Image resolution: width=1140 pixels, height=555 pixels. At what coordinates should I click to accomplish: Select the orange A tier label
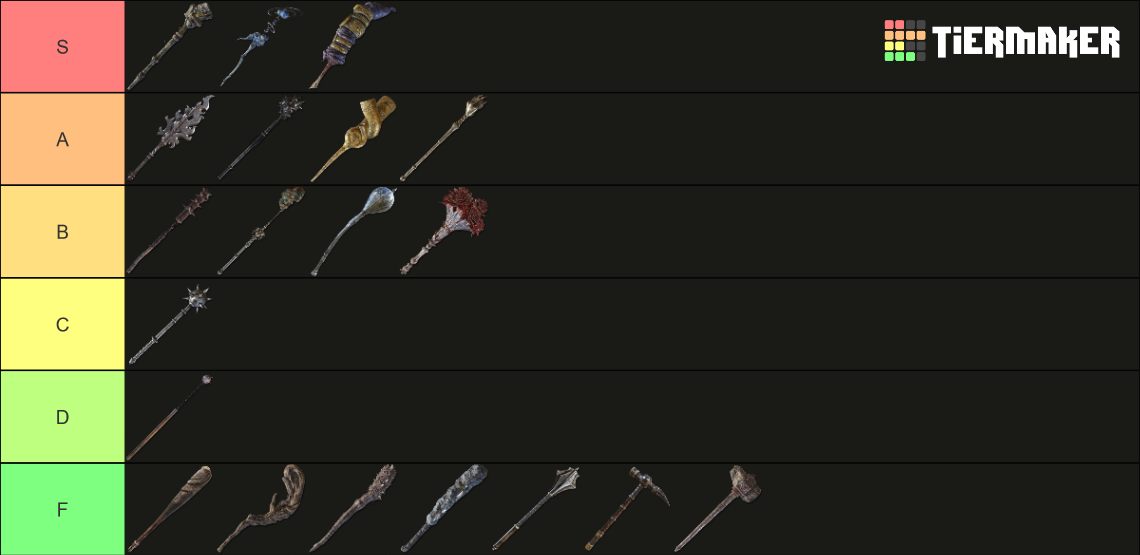tap(63, 139)
